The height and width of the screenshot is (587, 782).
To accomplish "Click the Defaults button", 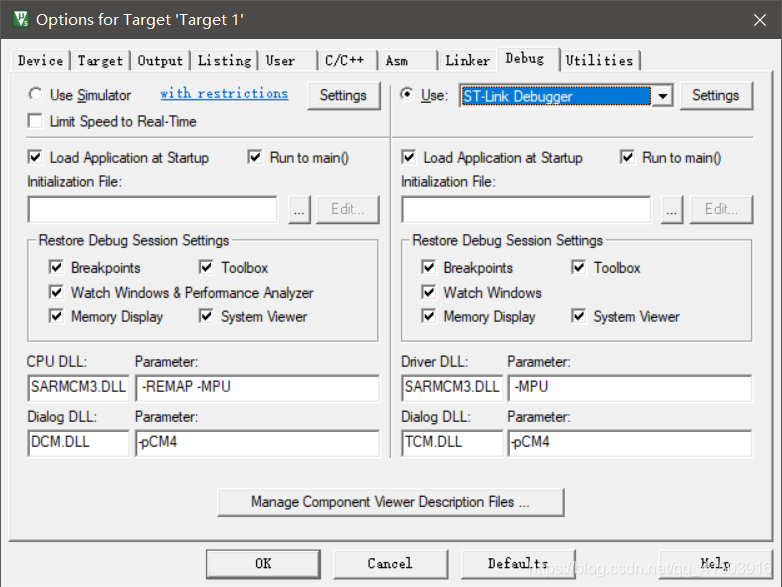I will [x=518, y=564].
